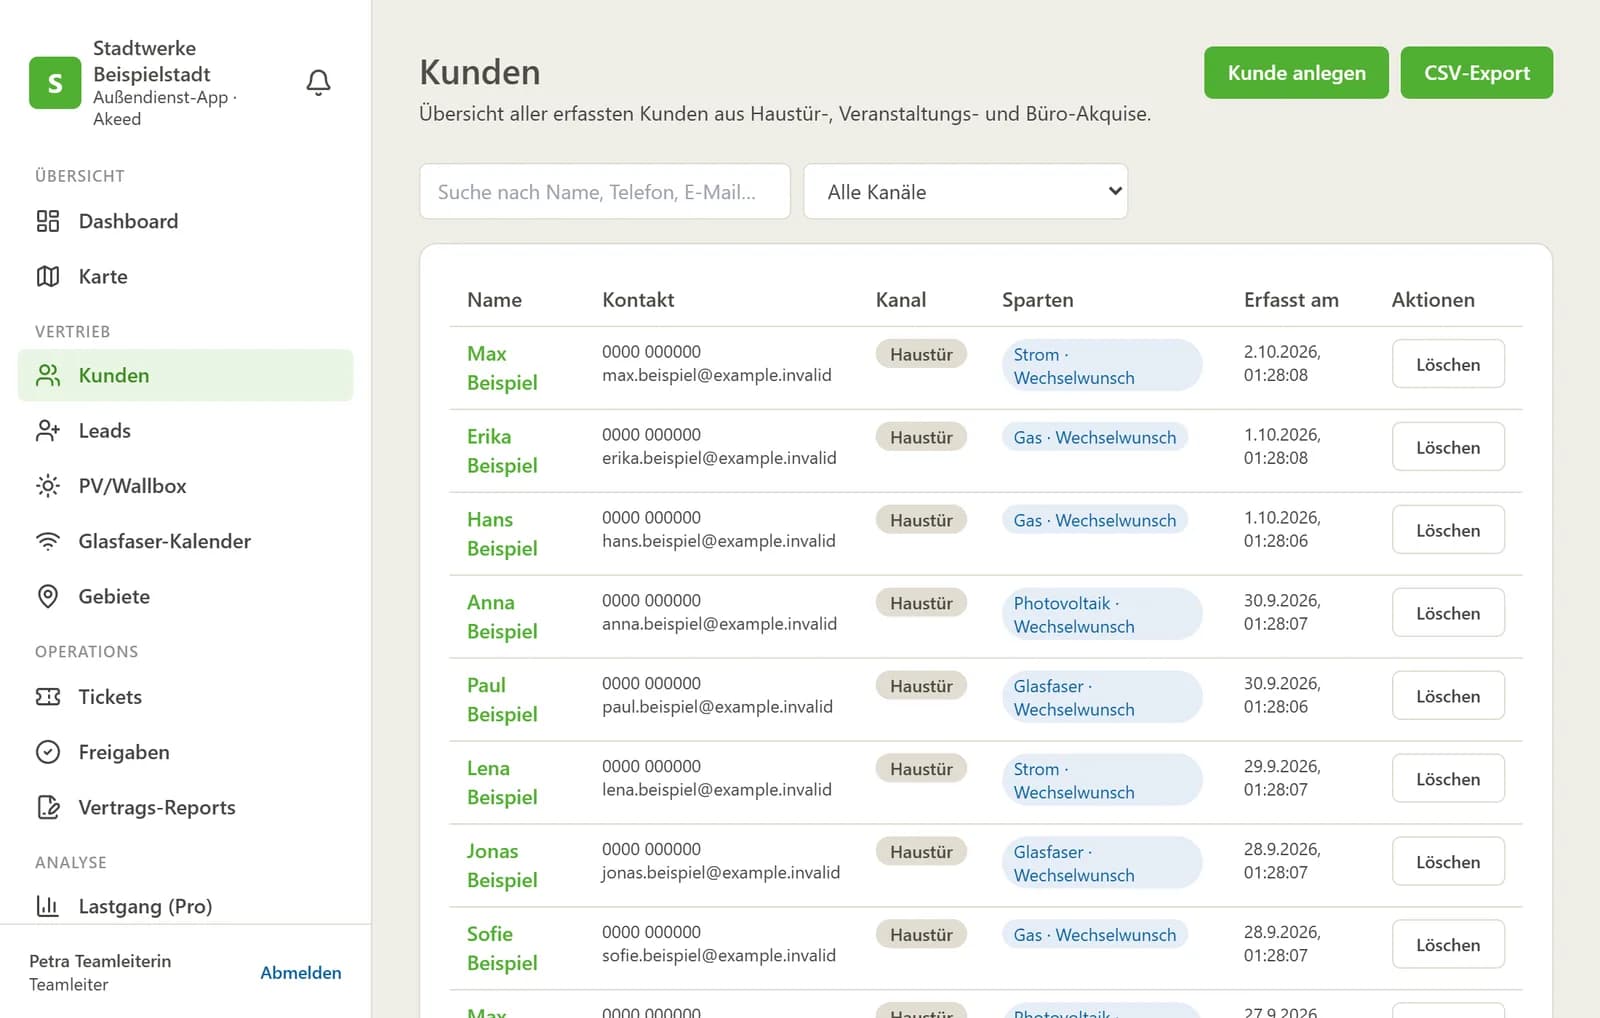Click the Leads add-person icon
Image resolution: width=1600 pixels, height=1018 pixels.
point(48,430)
